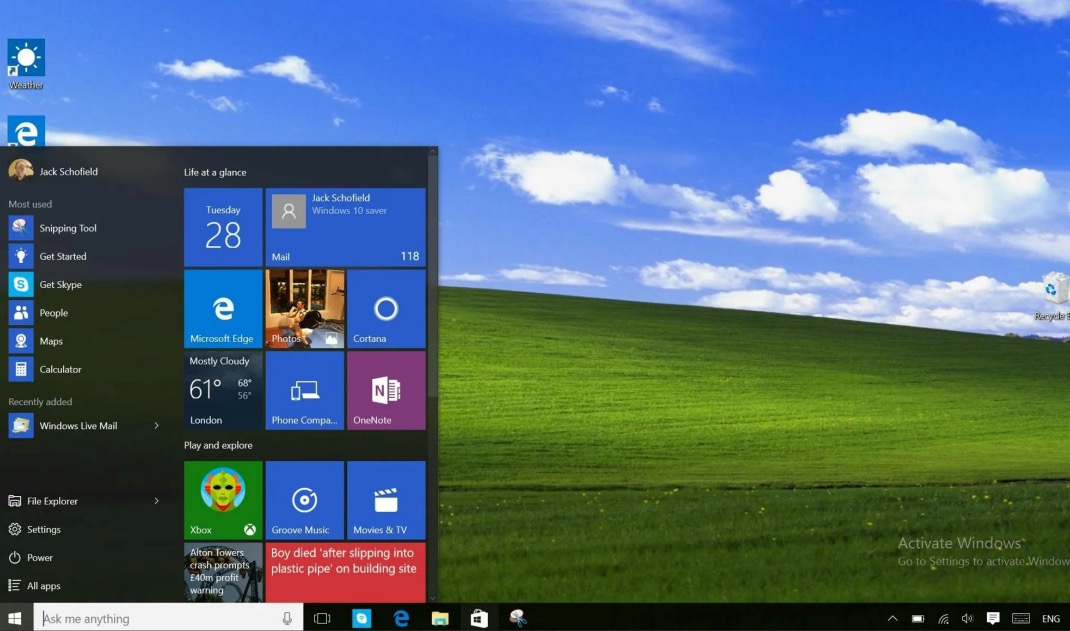Image resolution: width=1070 pixels, height=631 pixels.
Task: Click the 'Play and explore' group title
Action: click(x=218, y=445)
